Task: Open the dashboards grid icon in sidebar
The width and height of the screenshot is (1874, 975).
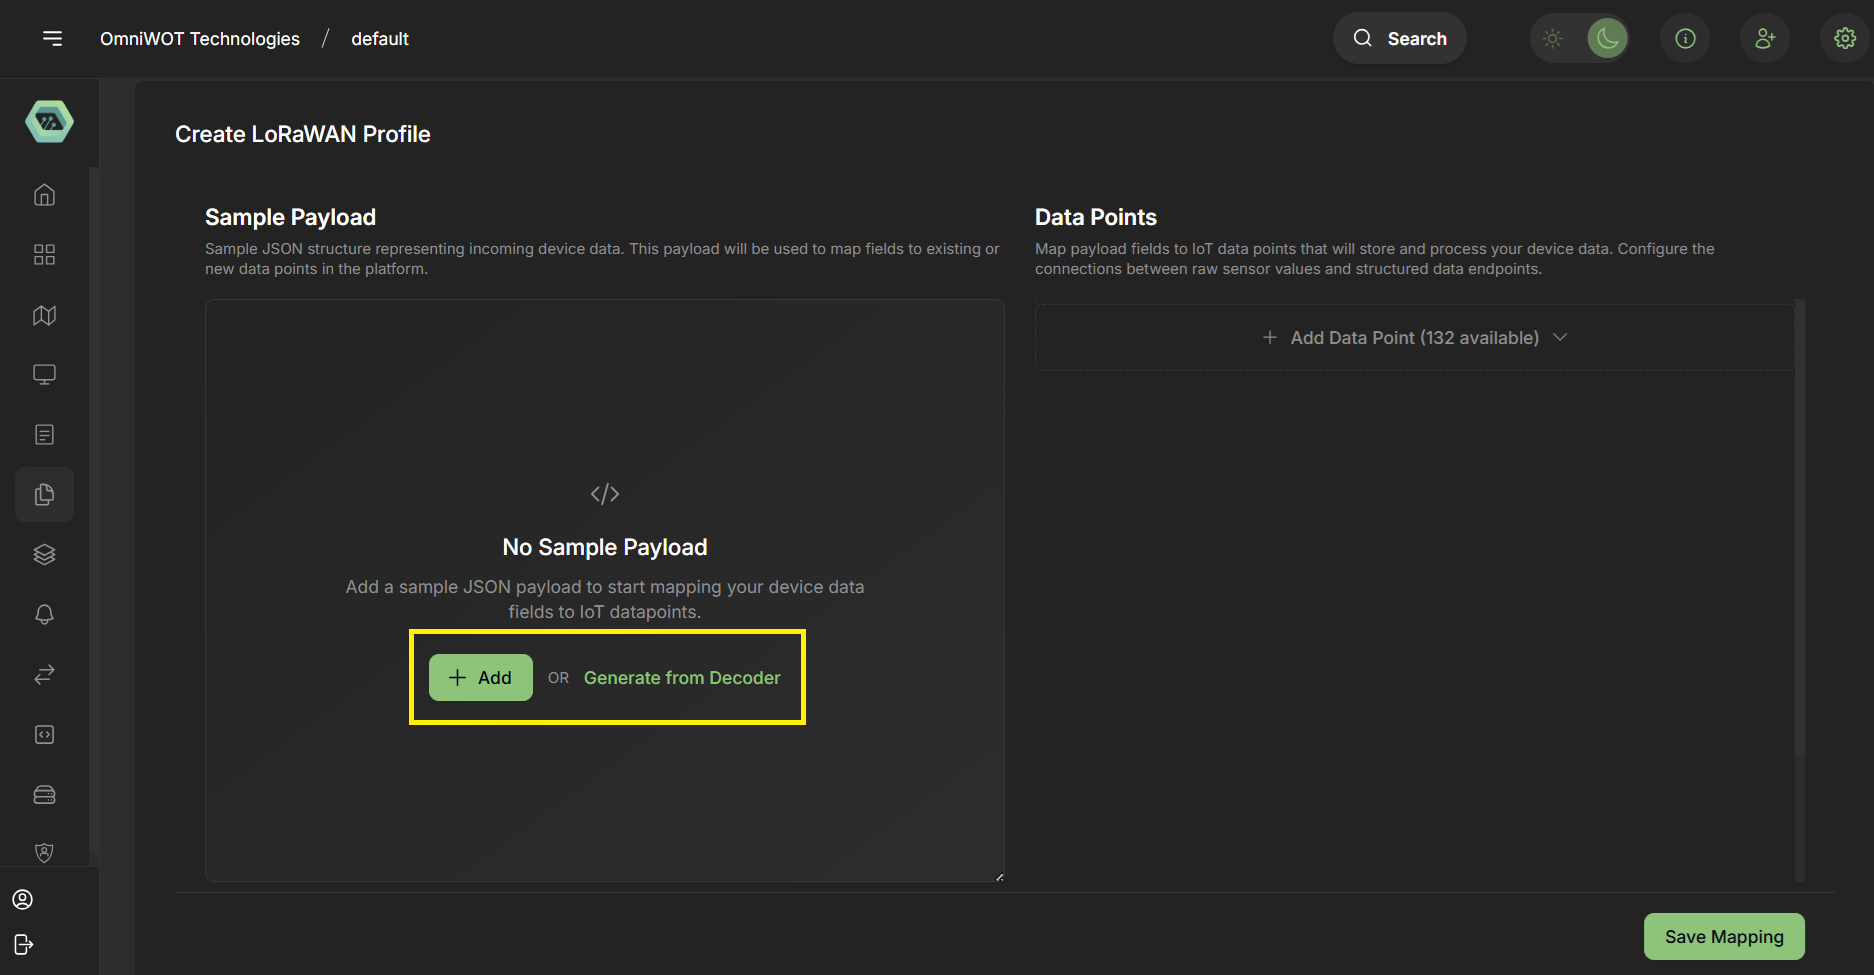Action: (x=44, y=254)
